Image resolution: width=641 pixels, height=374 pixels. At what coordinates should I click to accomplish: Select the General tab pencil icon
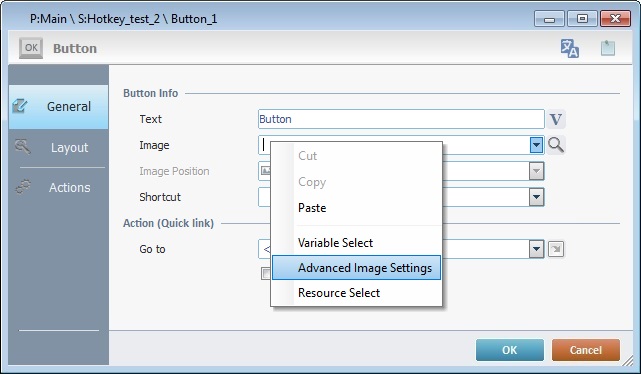20,106
